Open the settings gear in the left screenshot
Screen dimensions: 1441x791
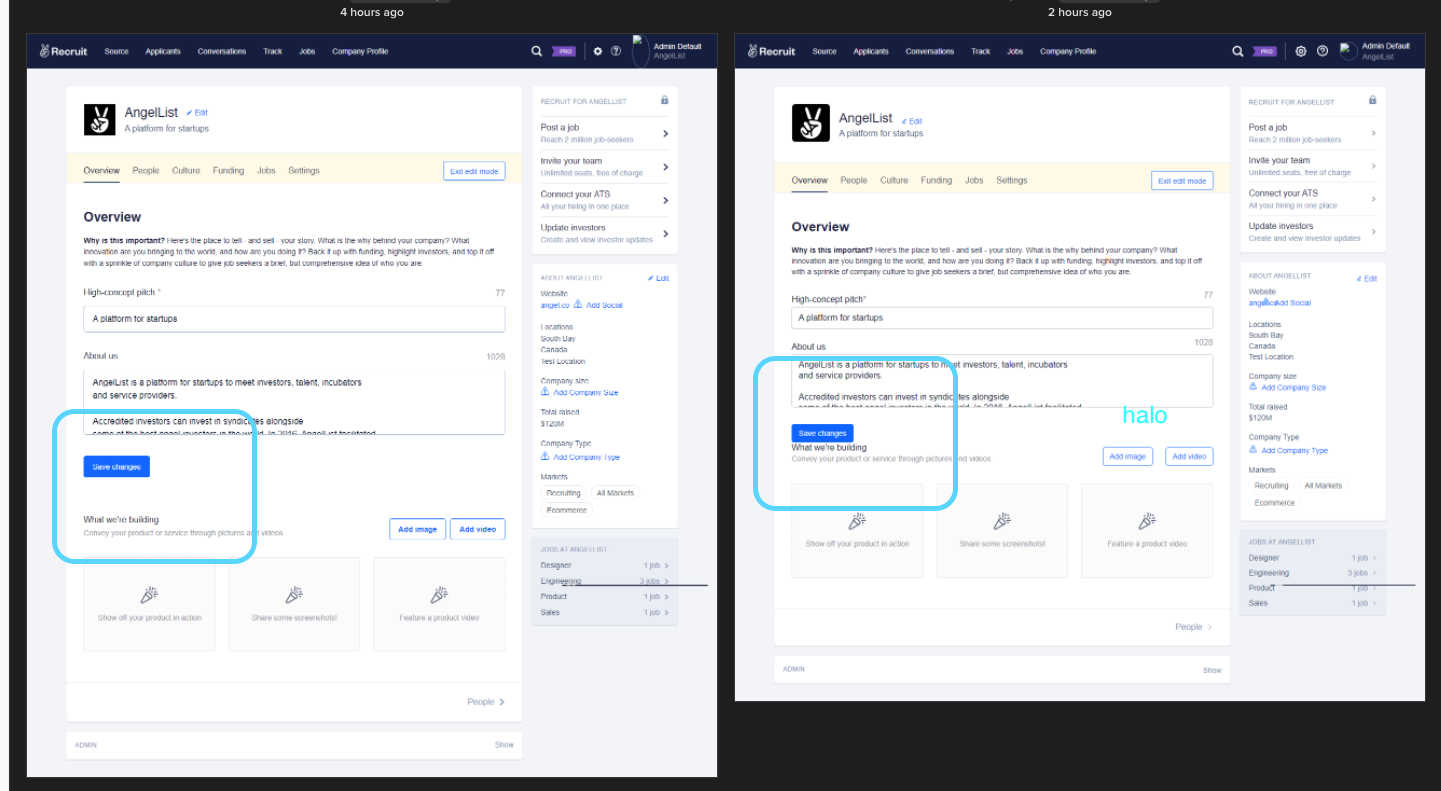click(598, 51)
